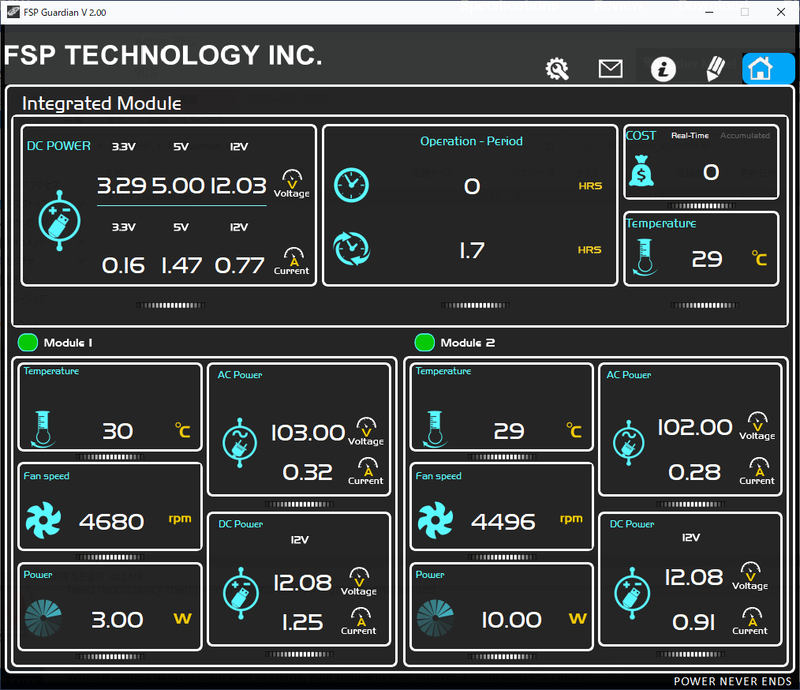Viewport: 800px width, 690px height.
Task: Click Module 1 AC voltage 103.00 value
Action: [308, 433]
